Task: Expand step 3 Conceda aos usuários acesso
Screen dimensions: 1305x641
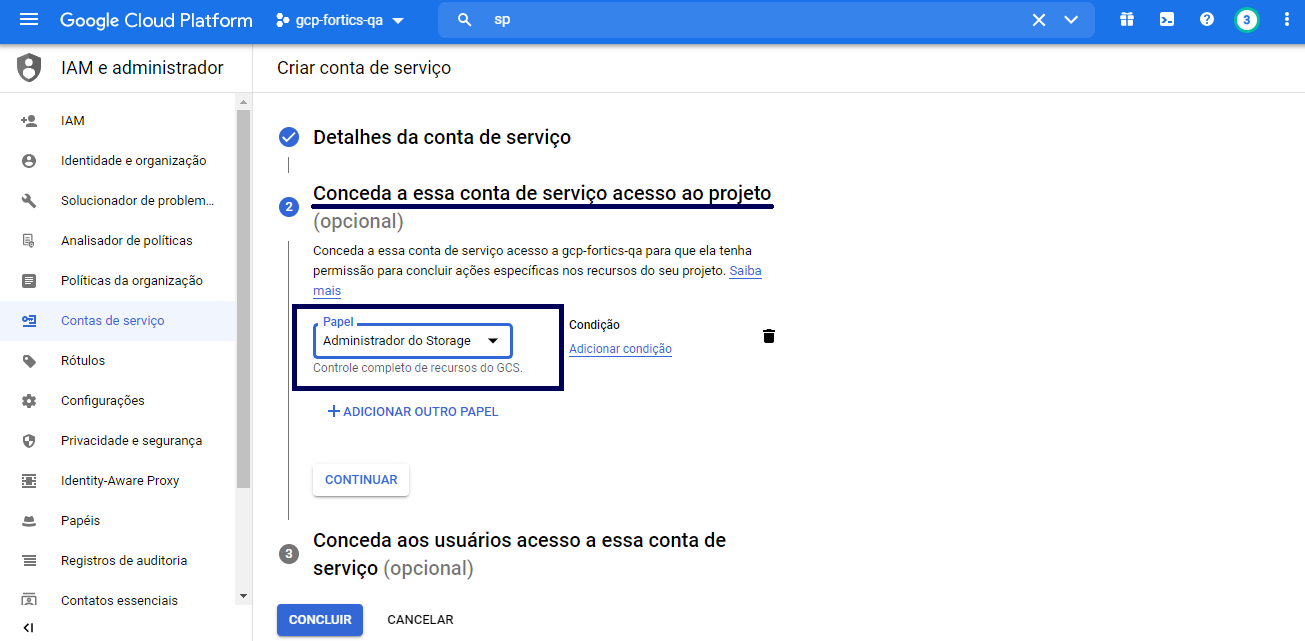Action: 519,554
